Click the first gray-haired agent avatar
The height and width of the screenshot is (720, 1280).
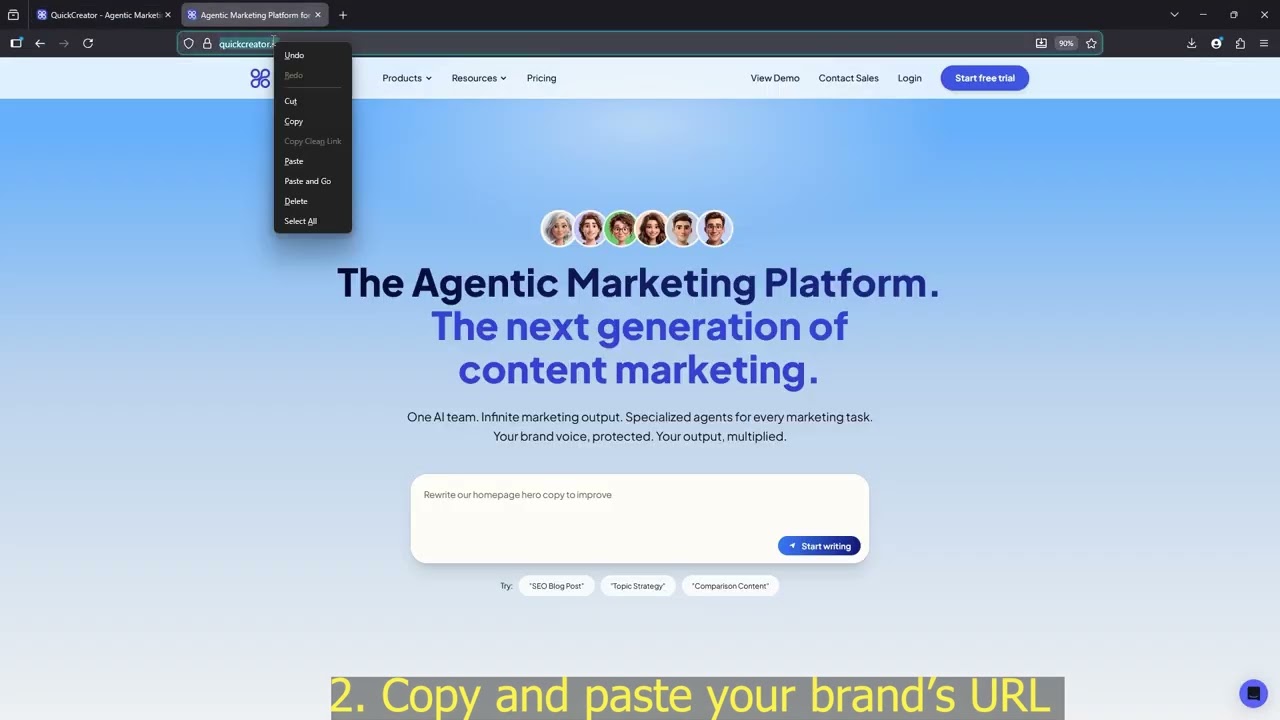(559, 229)
